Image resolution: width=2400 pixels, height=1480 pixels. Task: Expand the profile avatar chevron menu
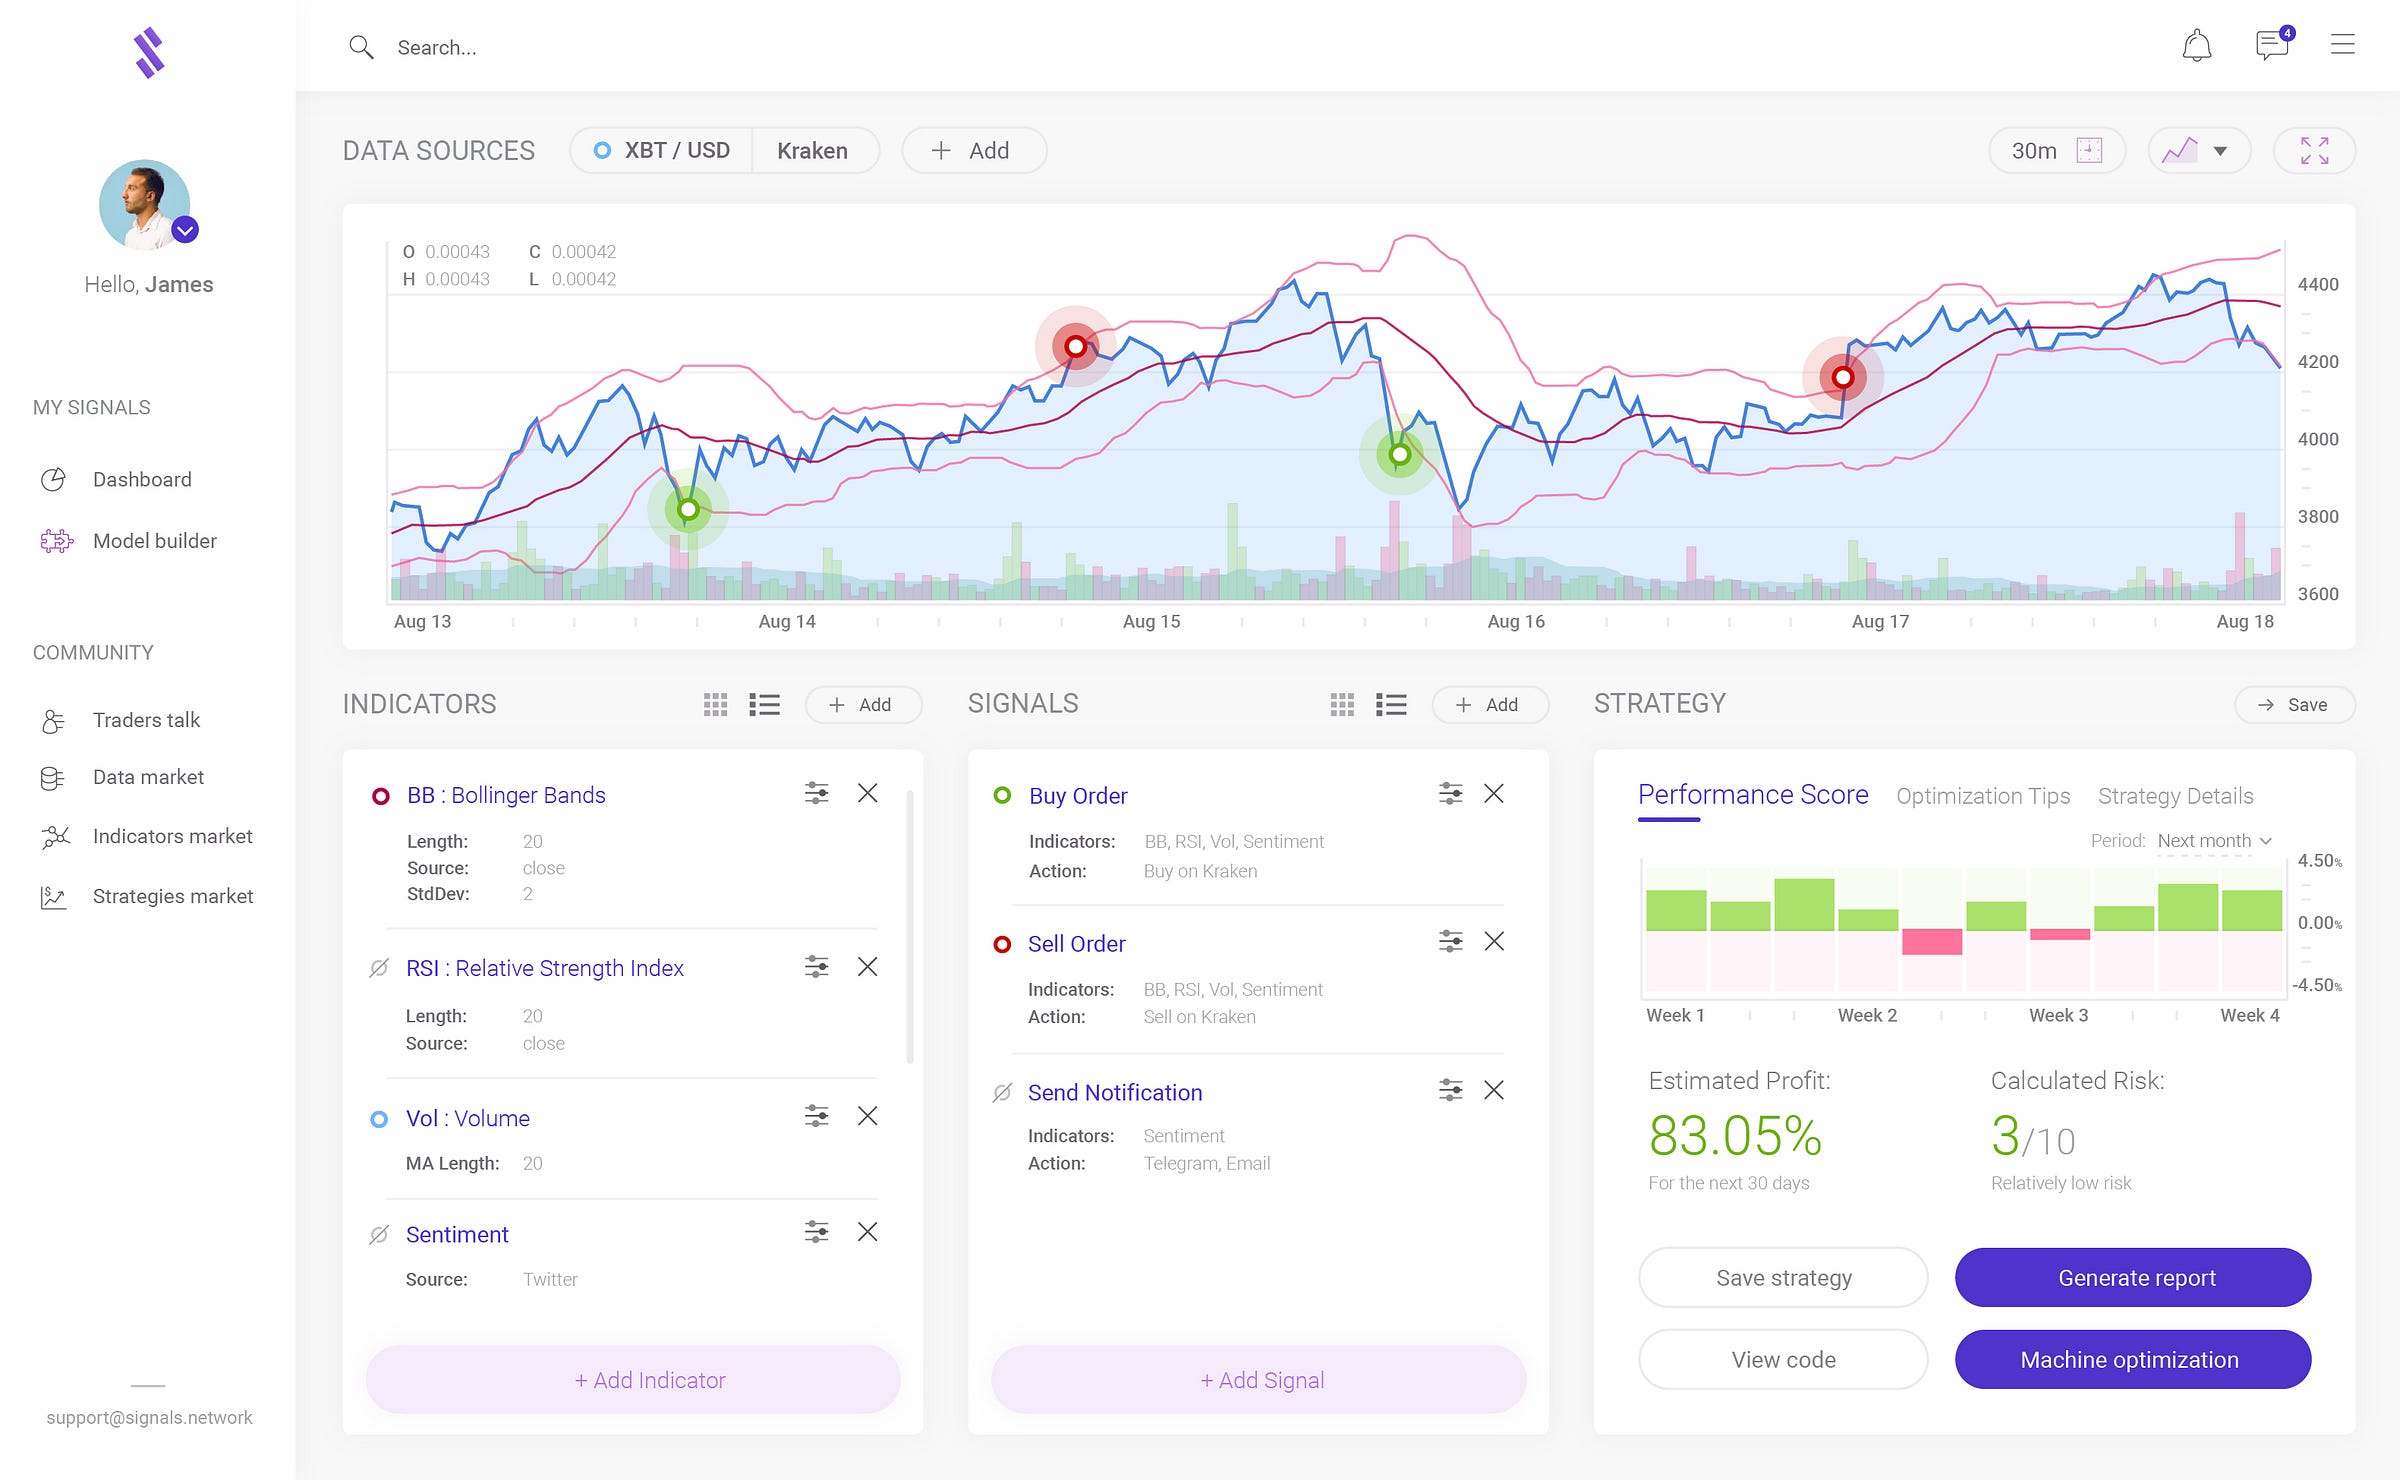coord(185,230)
